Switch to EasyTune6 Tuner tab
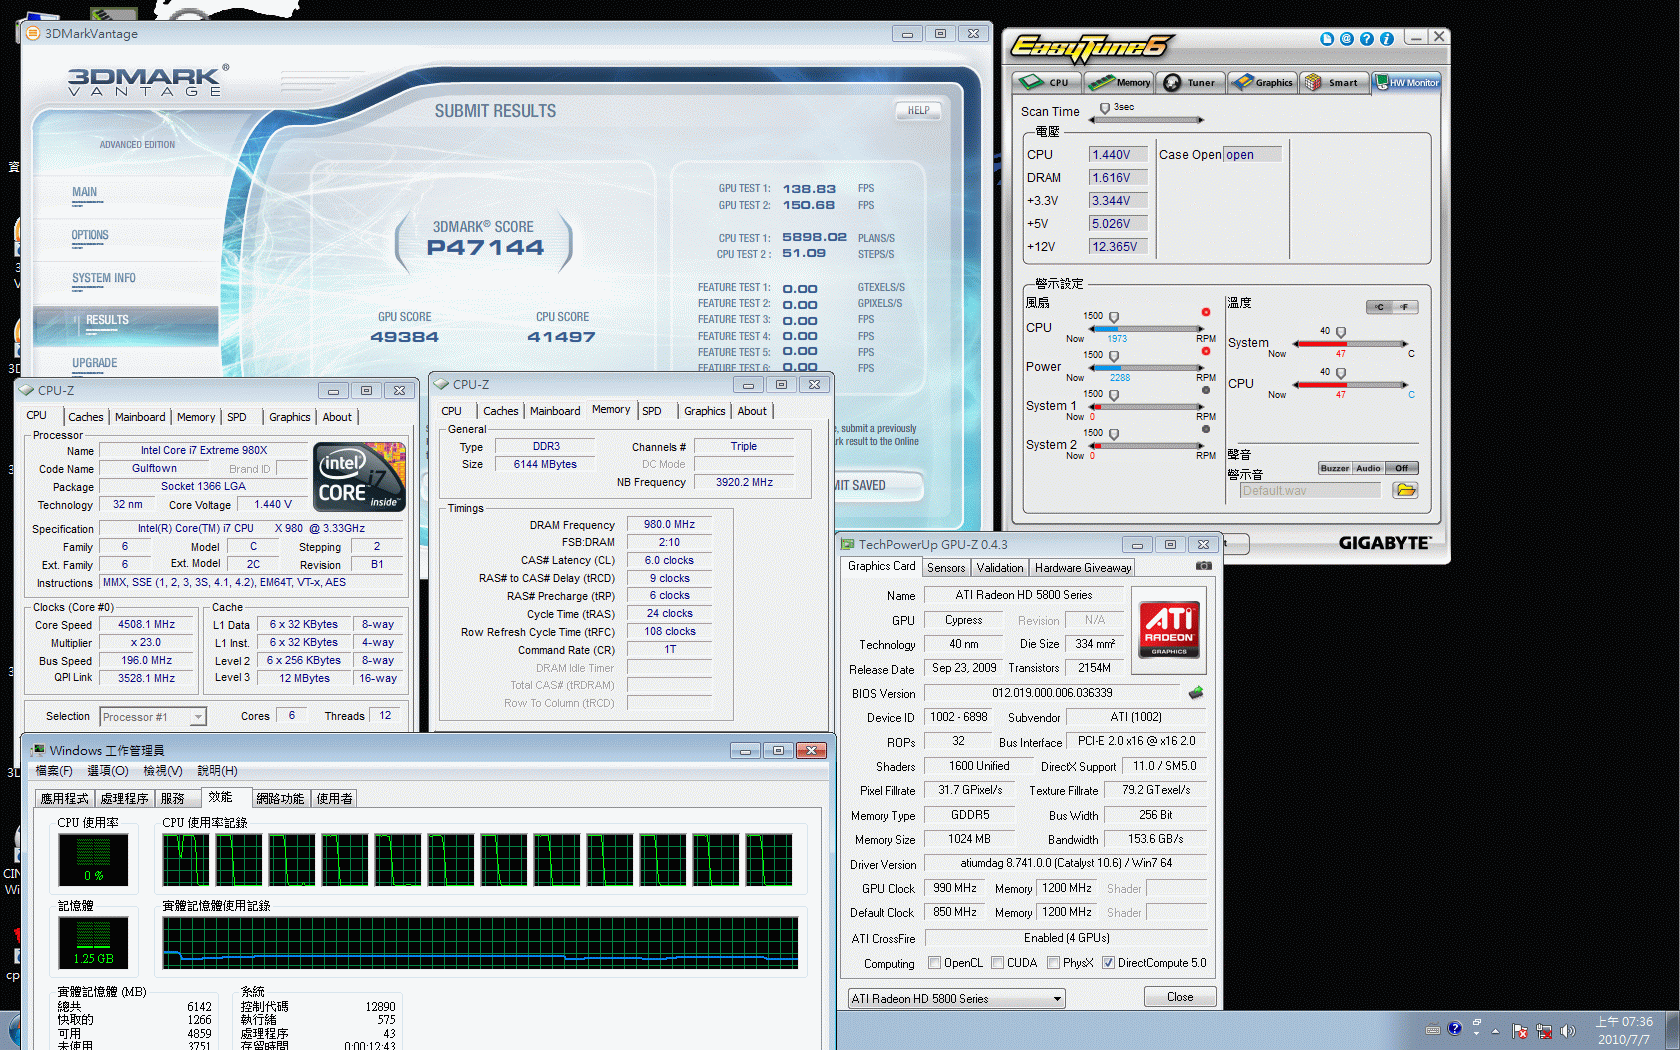 (x=1190, y=83)
